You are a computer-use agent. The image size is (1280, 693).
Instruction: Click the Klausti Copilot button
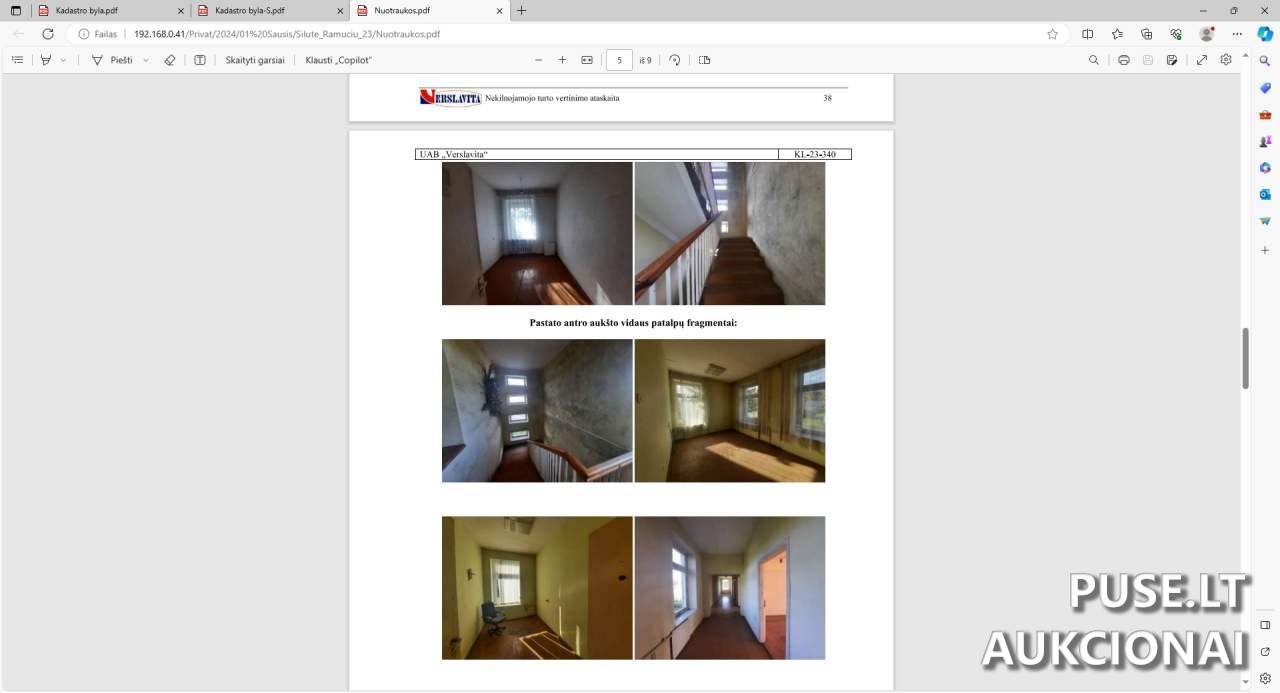tap(339, 60)
